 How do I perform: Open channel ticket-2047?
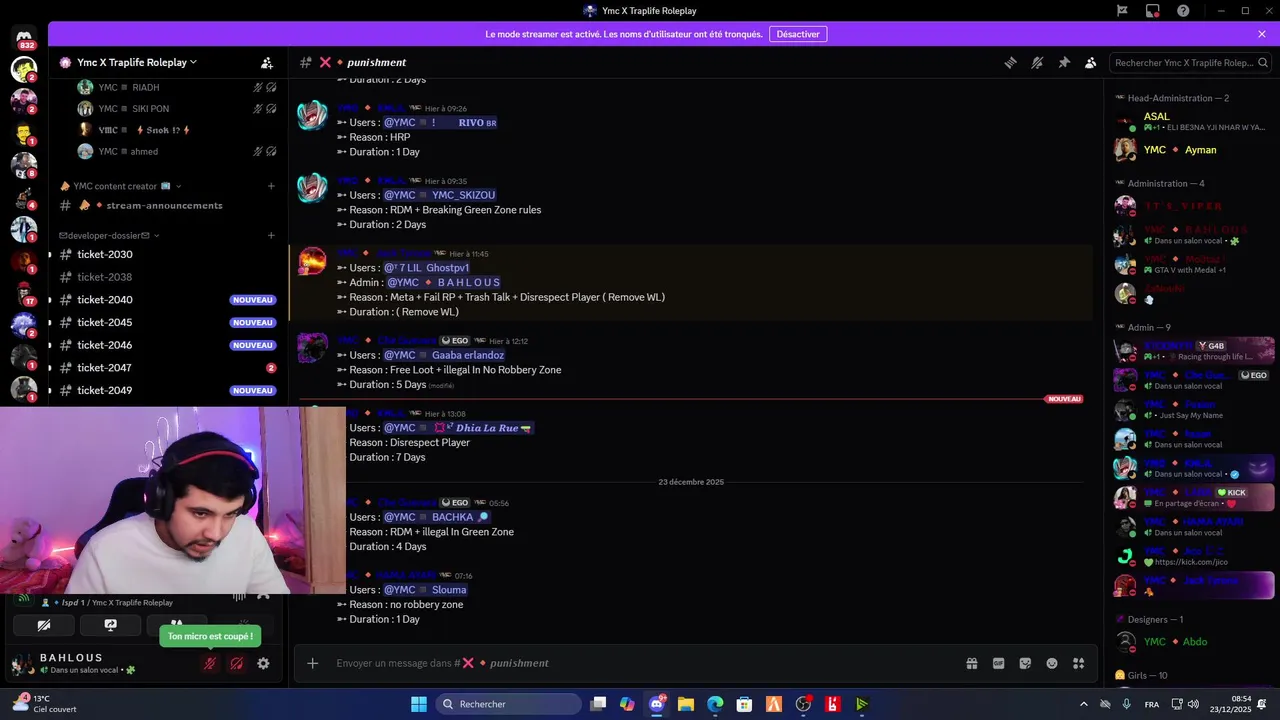[166, 368]
